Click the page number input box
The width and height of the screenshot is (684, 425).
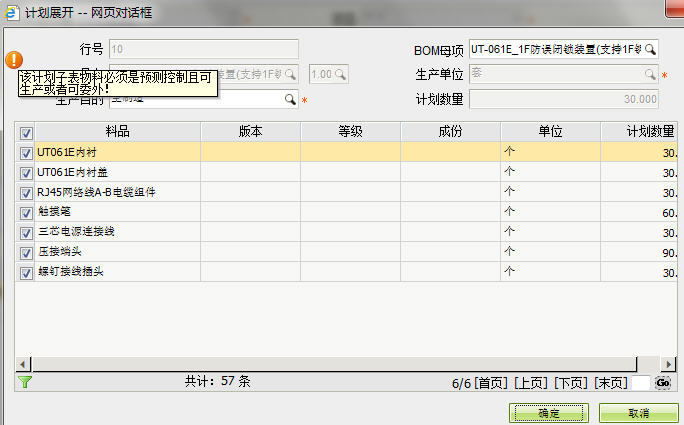(x=641, y=383)
